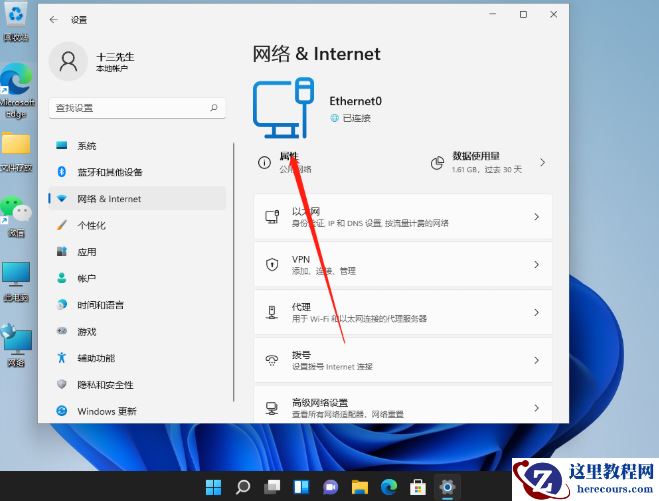Image resolution: width=659 pixels, height=501 pixels.
Task: Click the 隐私和安全性 shield icon
Action: (62, 384)
